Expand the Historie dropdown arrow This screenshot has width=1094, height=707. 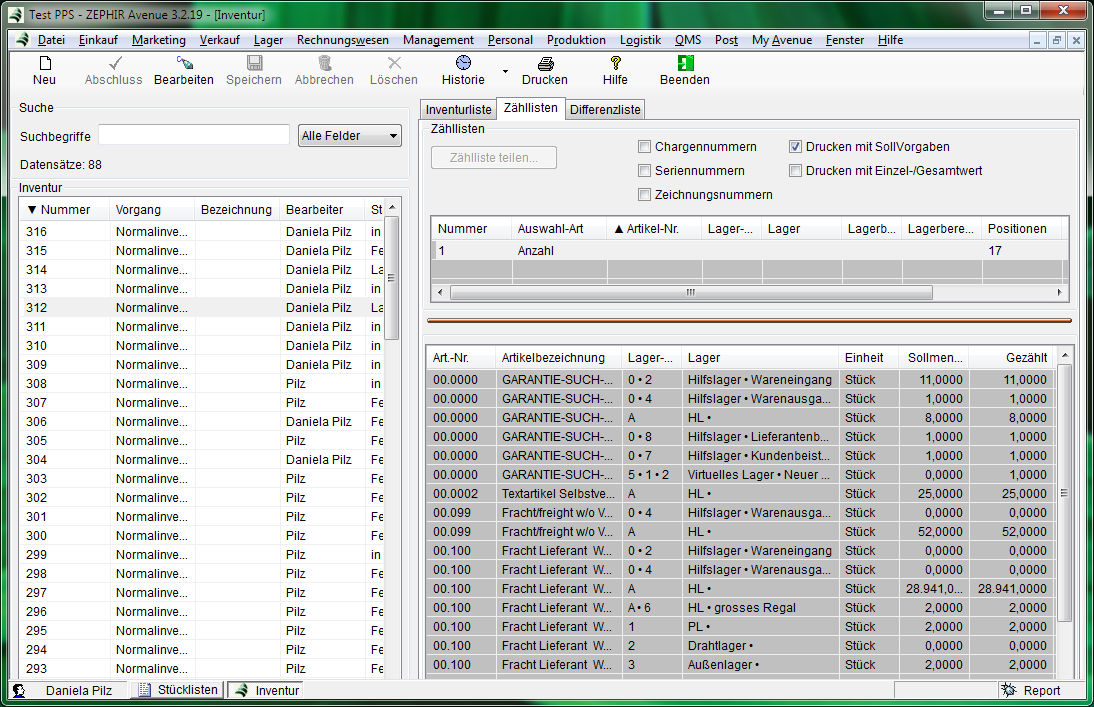click(x=505, y=72)
